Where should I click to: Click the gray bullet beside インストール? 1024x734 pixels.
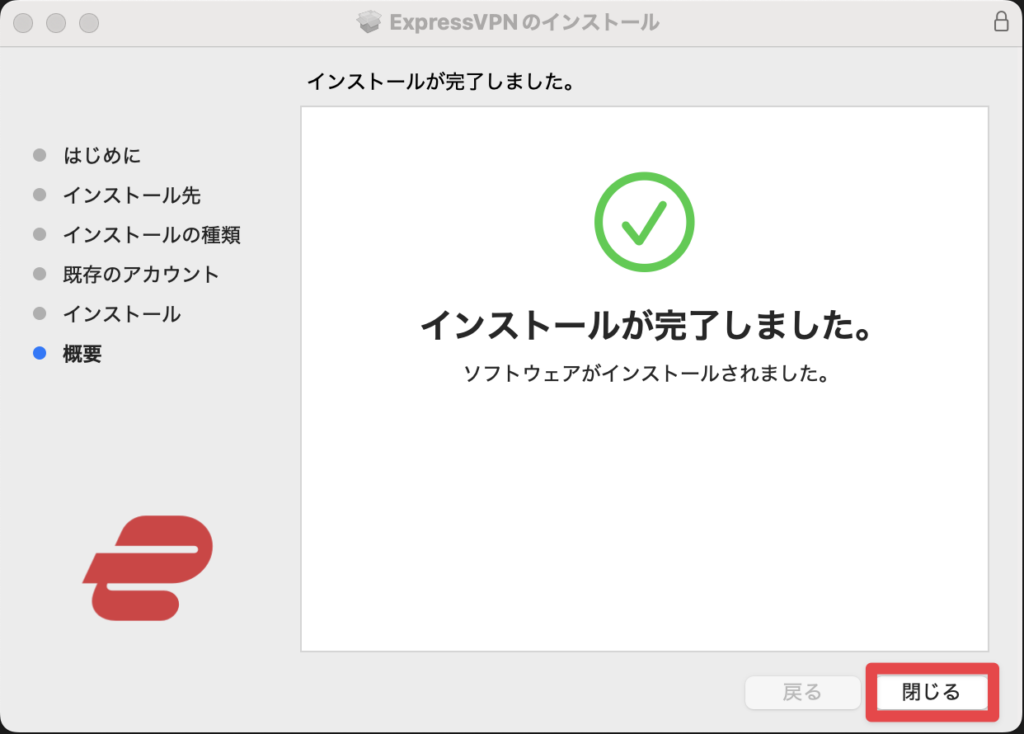(38, 314)
